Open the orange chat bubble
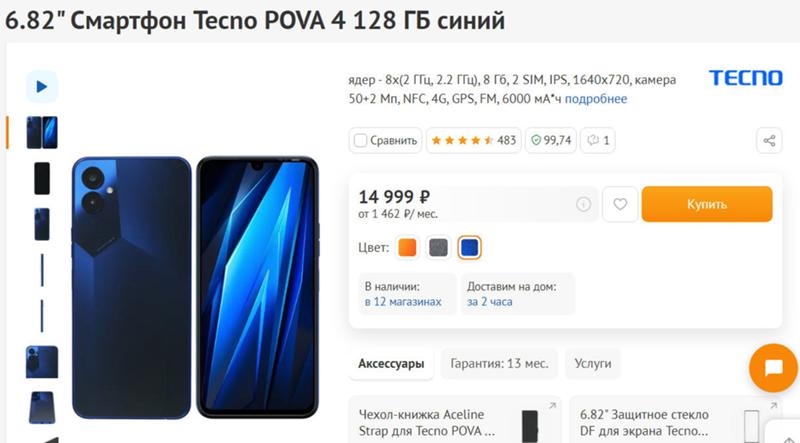Image resolution: width=800 pixels, height=443 pixels. pyautogui.click(x=773, y=368)
